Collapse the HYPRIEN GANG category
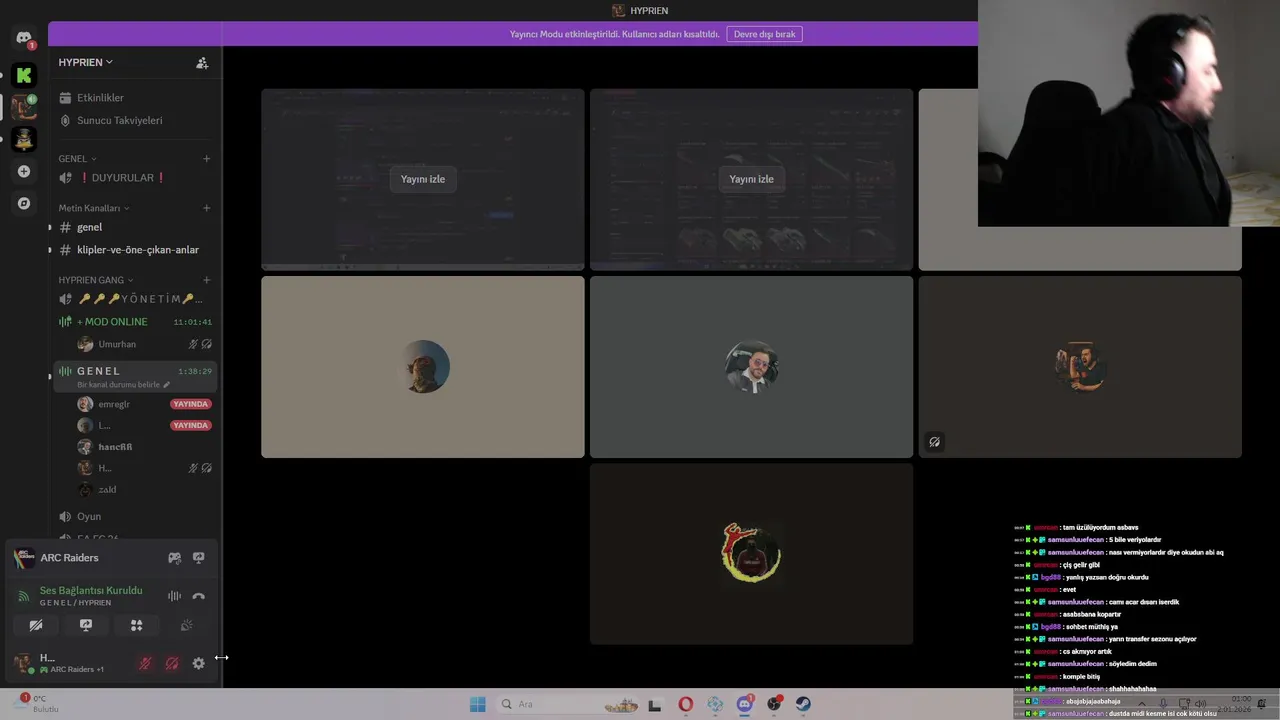 click(96, 280)
